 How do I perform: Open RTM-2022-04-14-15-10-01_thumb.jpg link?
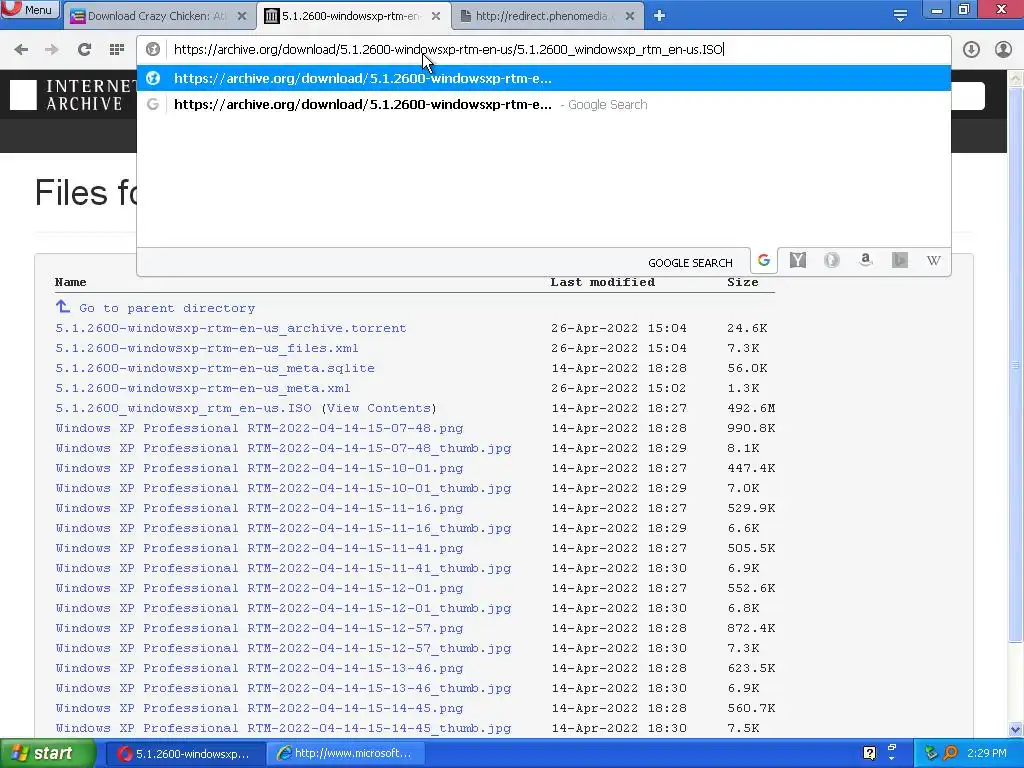click(283, 488)
